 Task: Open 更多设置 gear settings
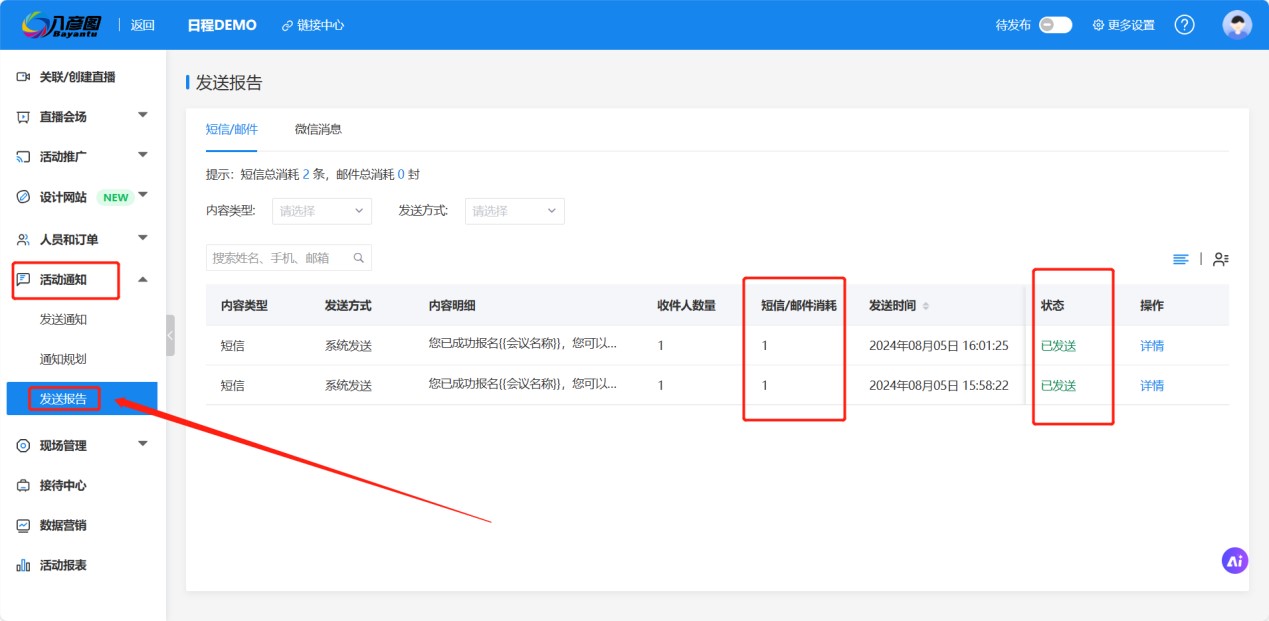(1123, 25)
